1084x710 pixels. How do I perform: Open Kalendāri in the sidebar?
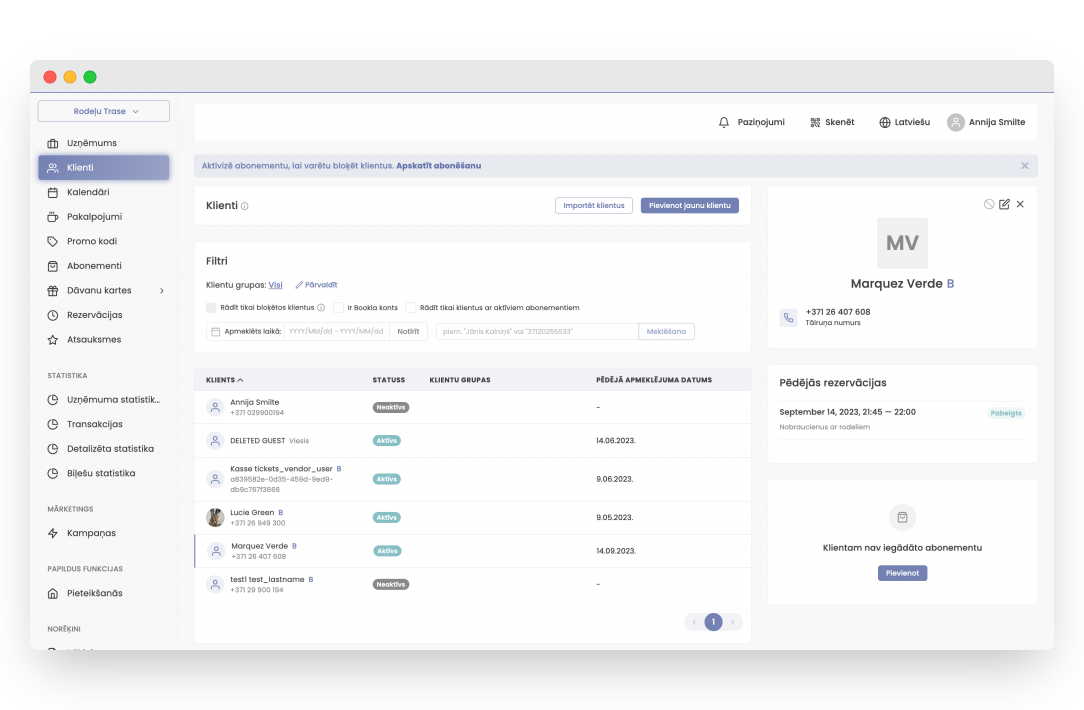pyautogui.click(x=88, y=192)
